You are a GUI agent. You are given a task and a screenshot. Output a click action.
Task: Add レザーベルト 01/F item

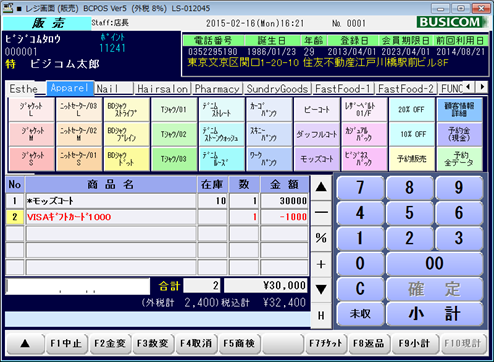(364, 110)
